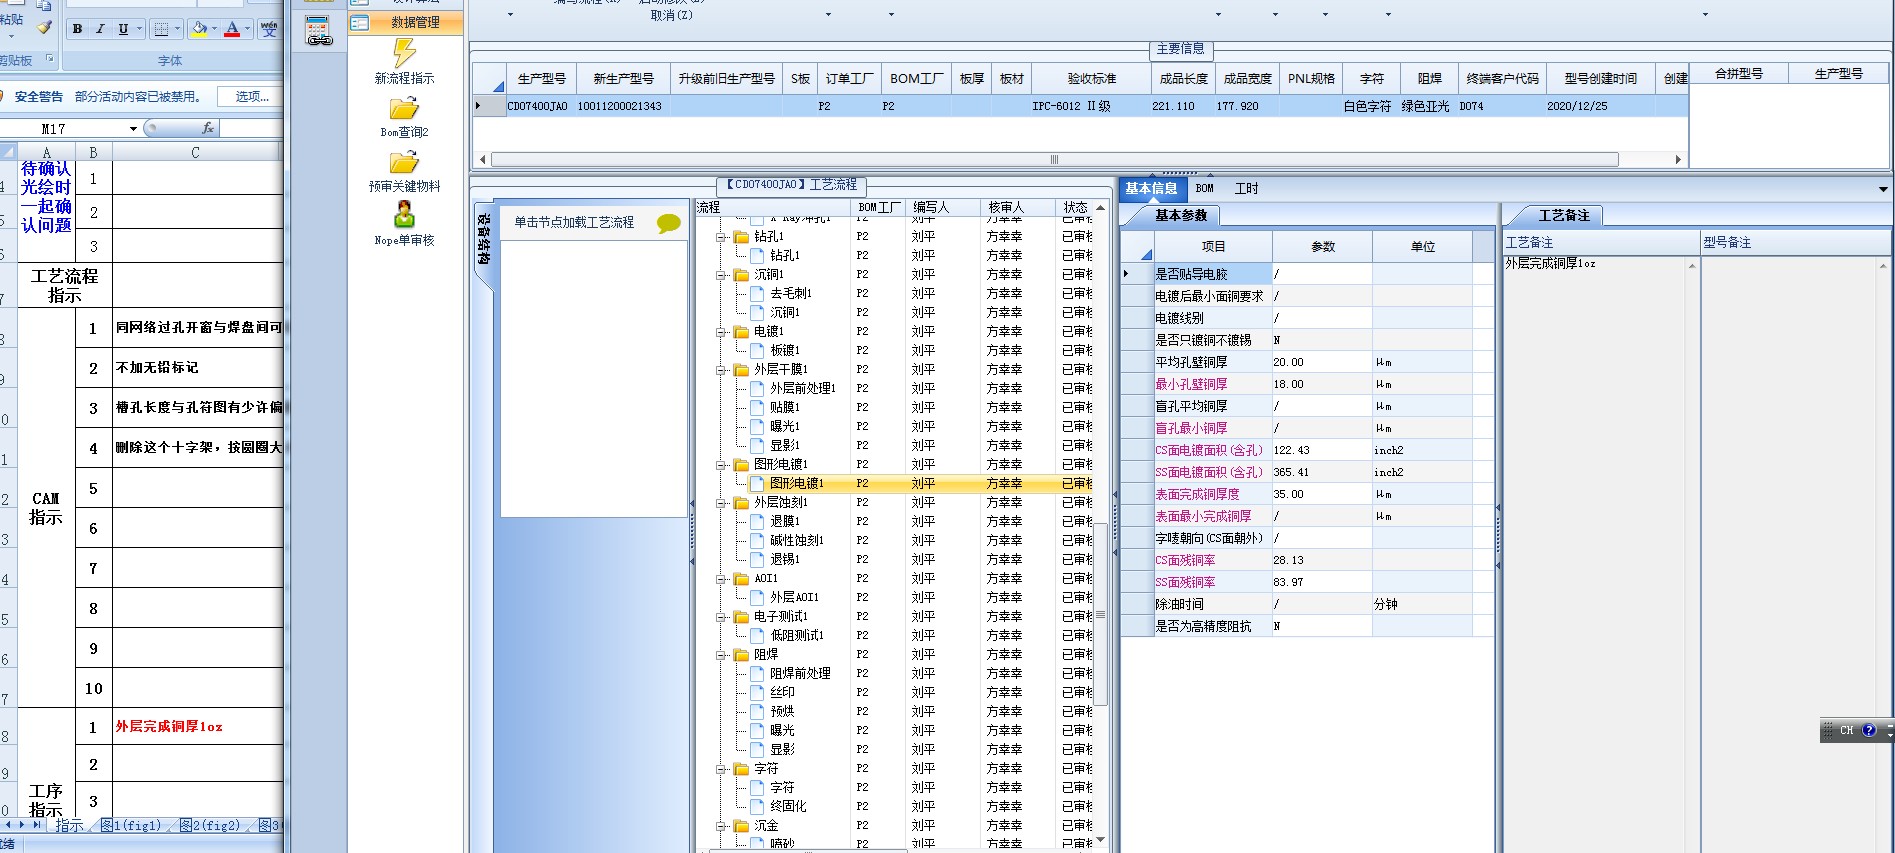Select the 基本参数 sub-tab

click(x=1181, y=215)
